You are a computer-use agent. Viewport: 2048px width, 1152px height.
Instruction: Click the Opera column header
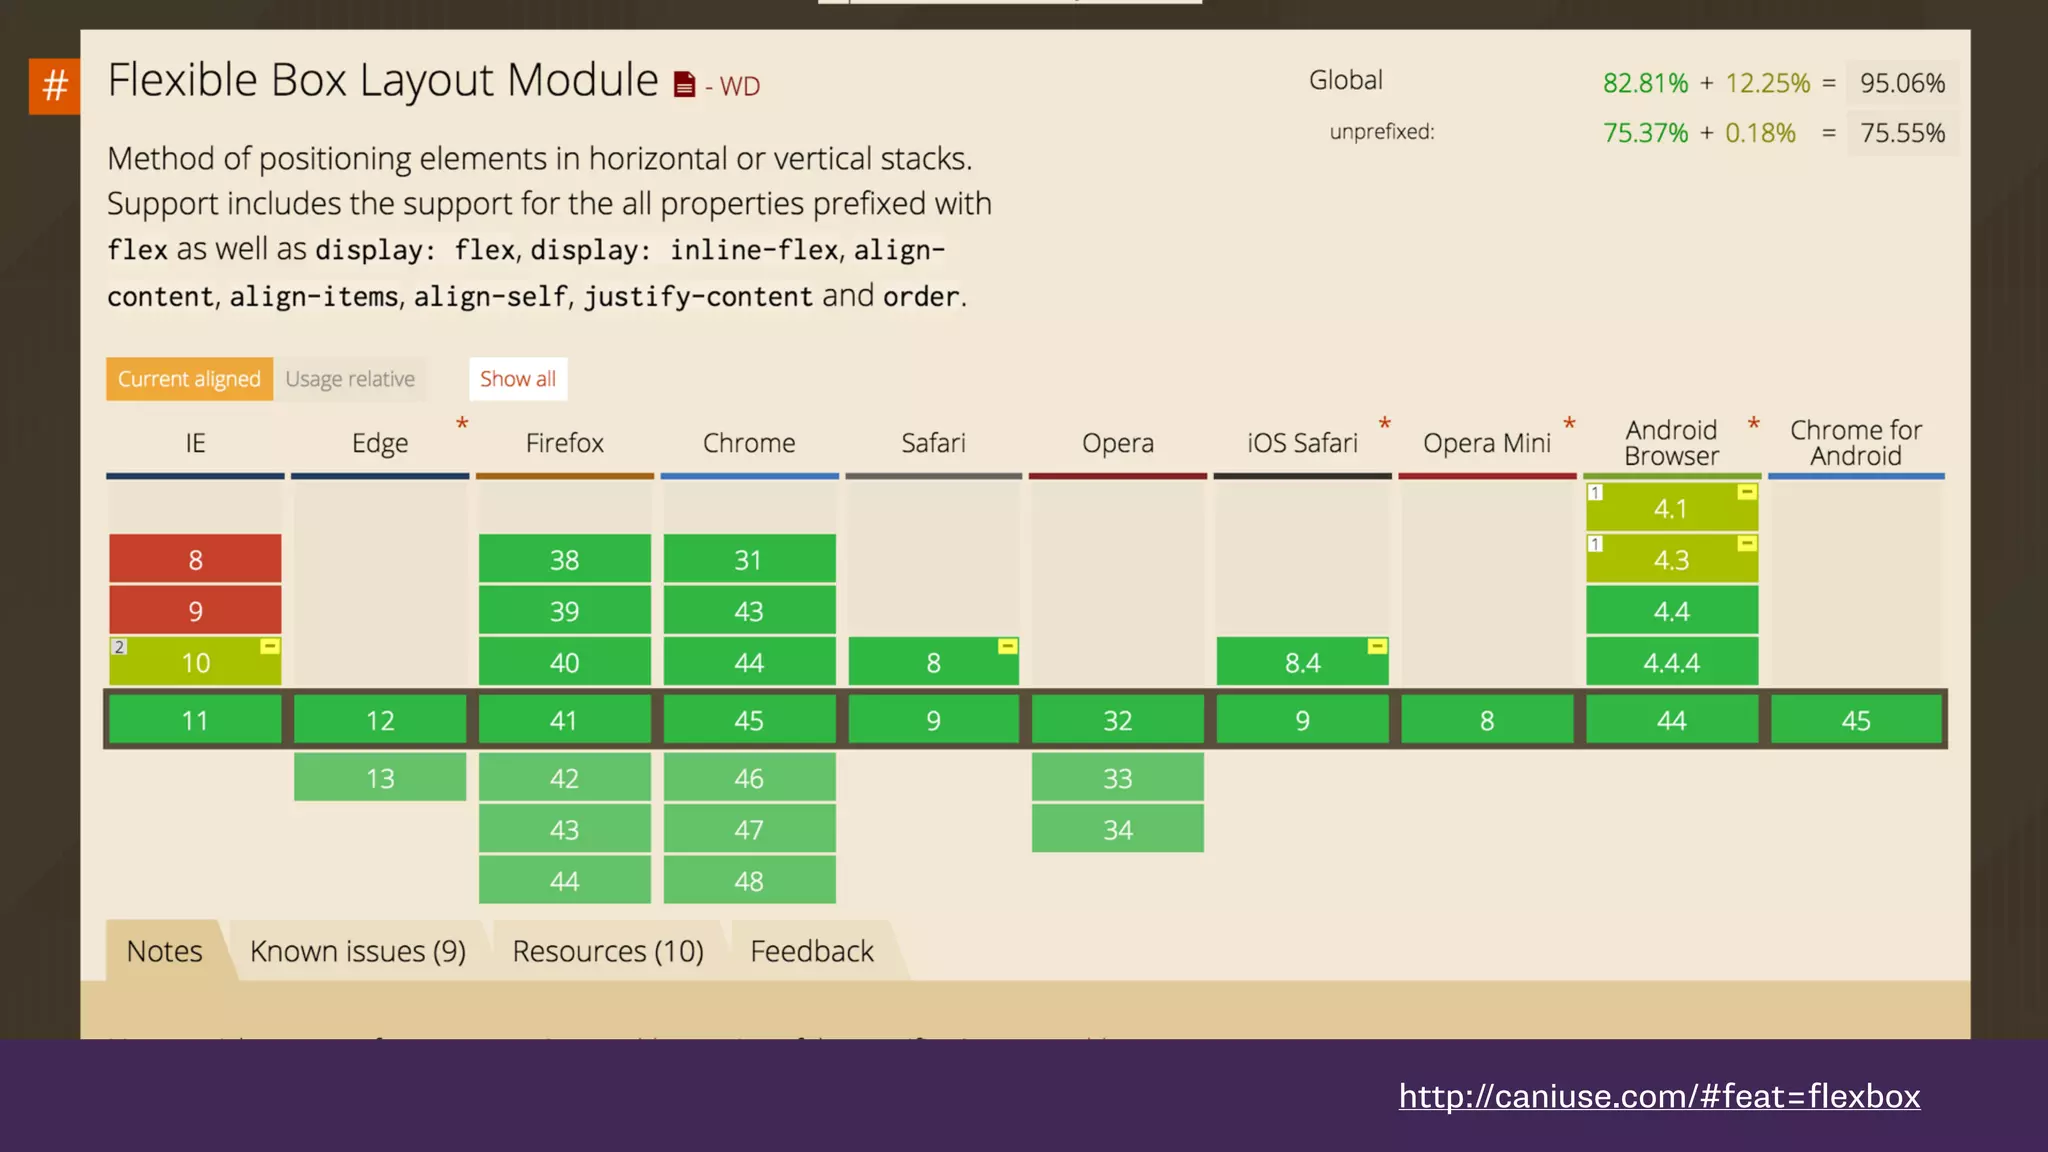pos(1118,443)
